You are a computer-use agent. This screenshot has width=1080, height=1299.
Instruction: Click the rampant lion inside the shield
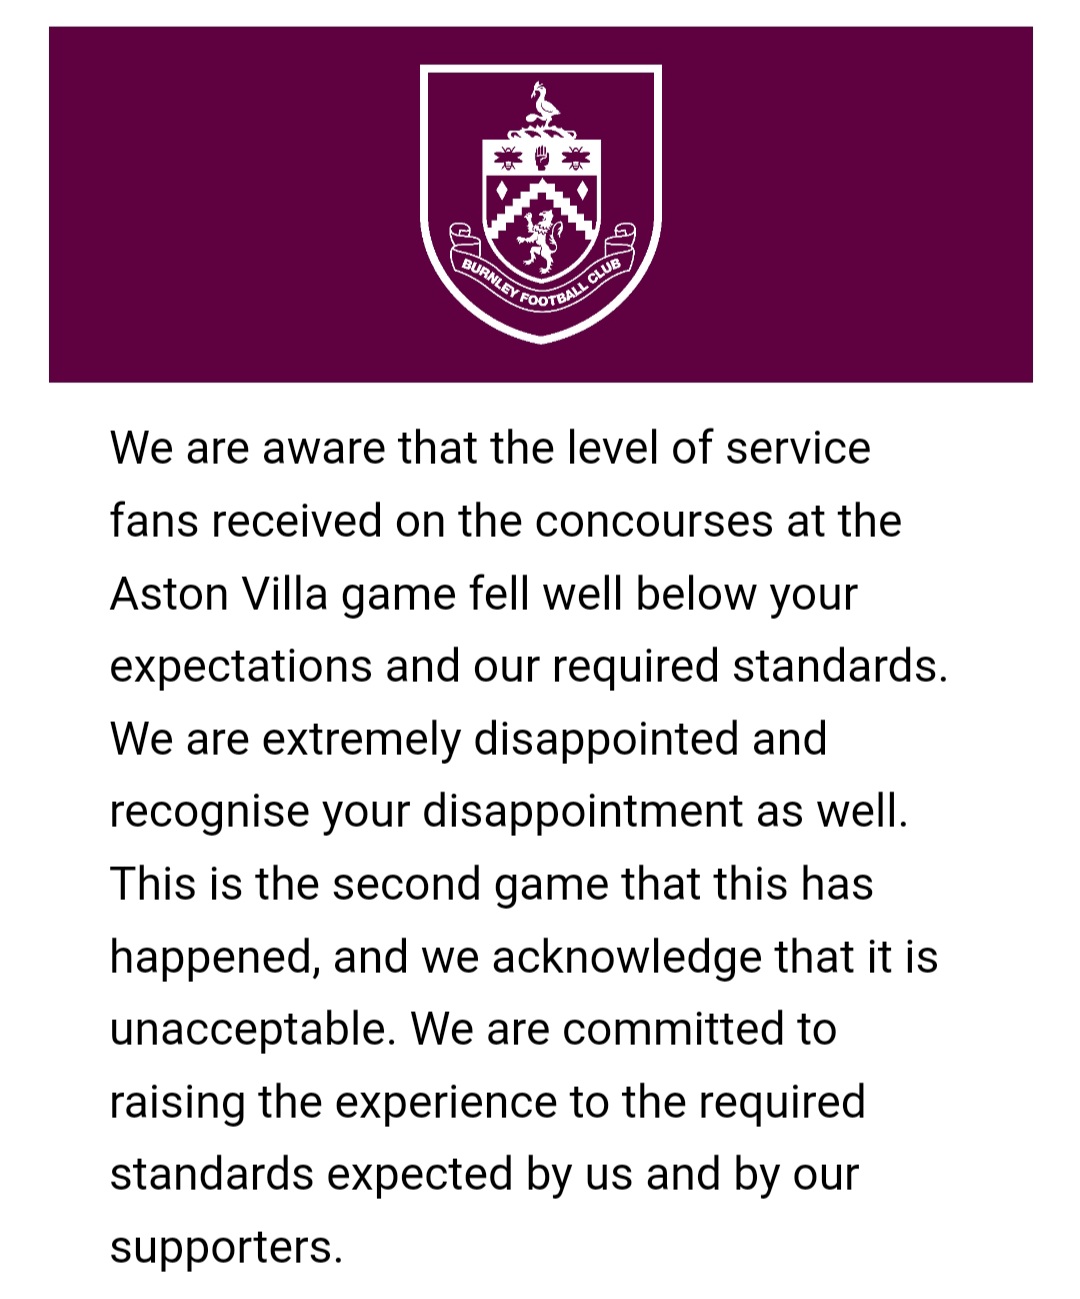(x=540, y=241)
